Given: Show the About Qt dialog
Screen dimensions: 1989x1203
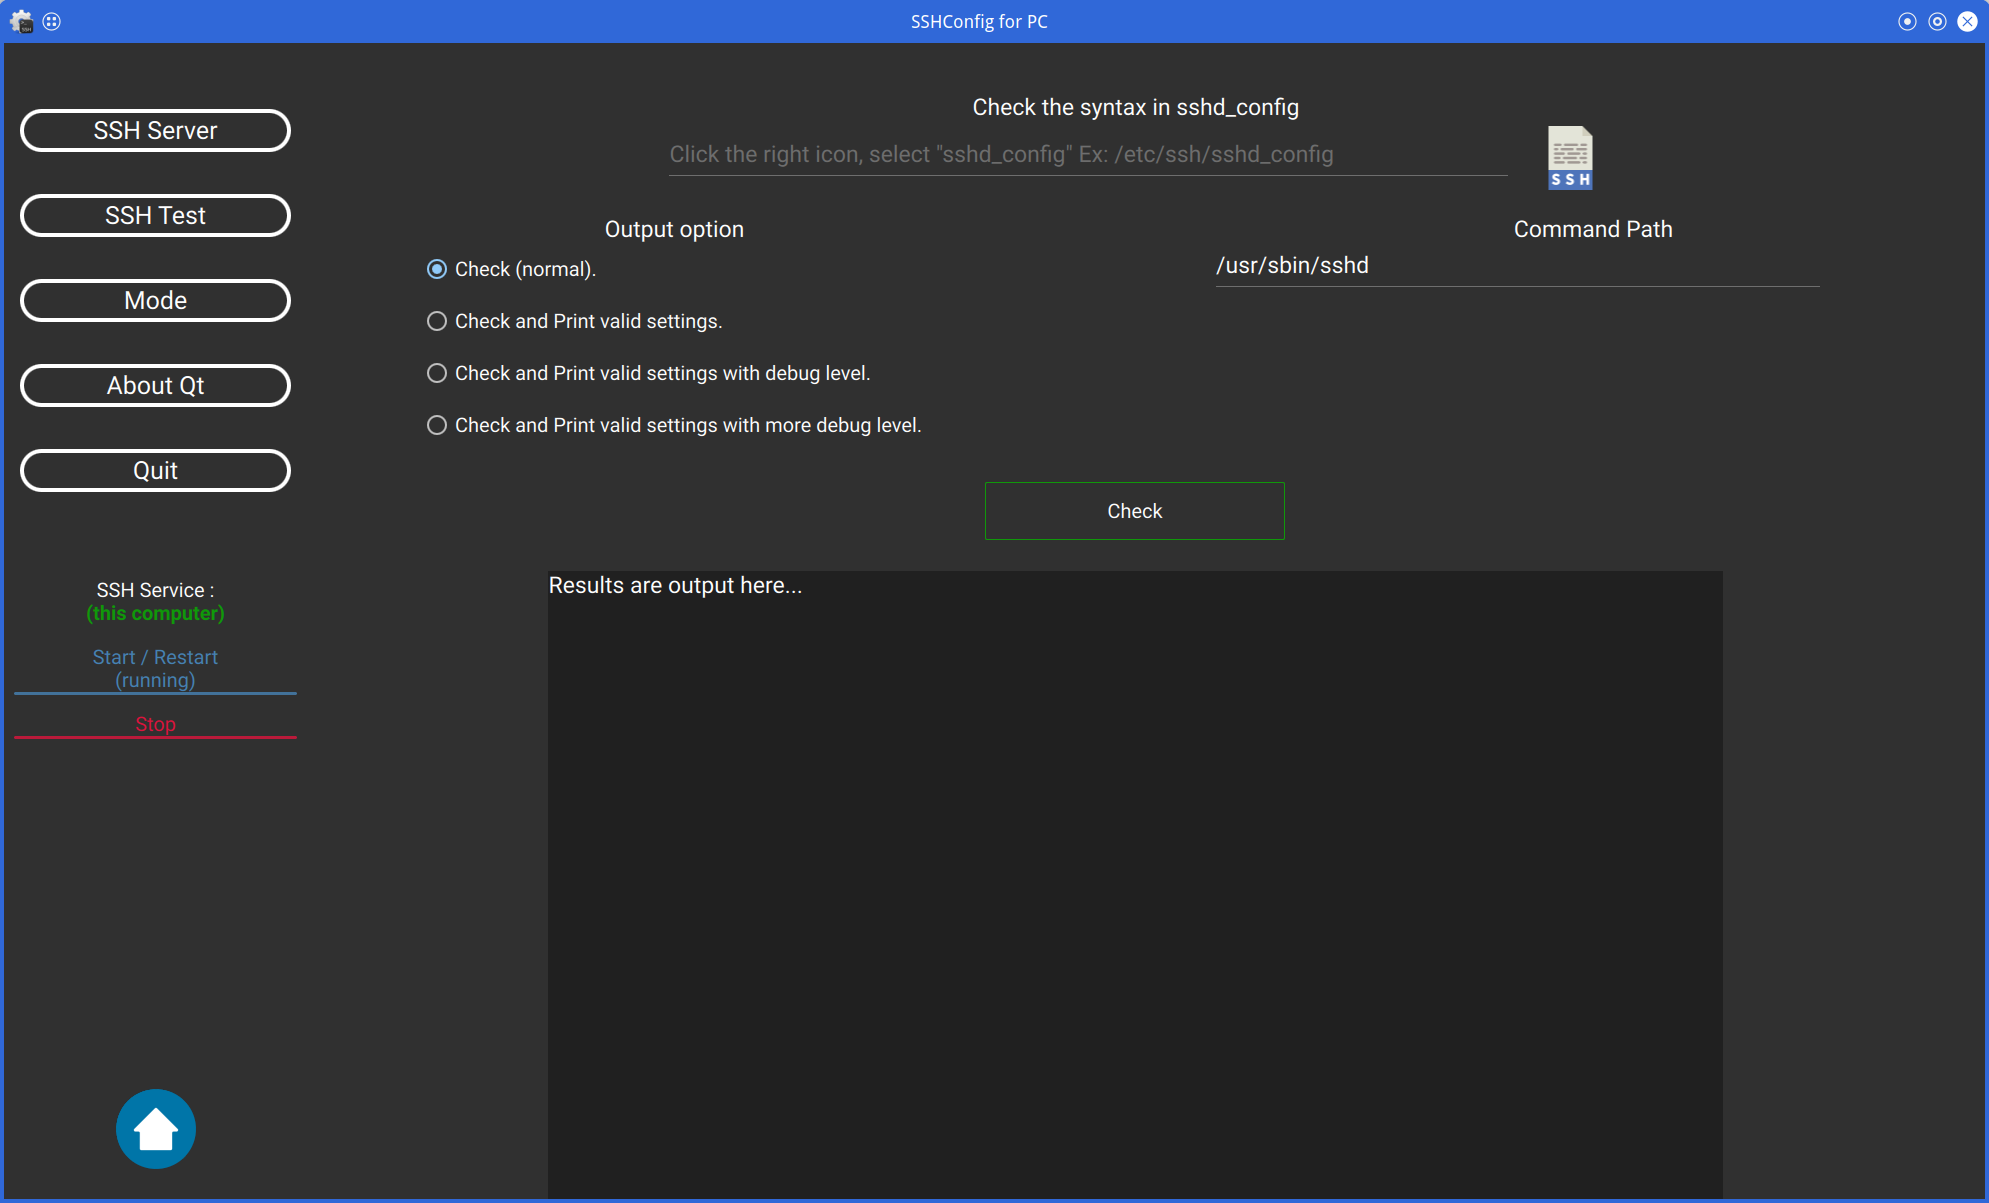Looking at the screenshot, I should (x=155, y=386).
